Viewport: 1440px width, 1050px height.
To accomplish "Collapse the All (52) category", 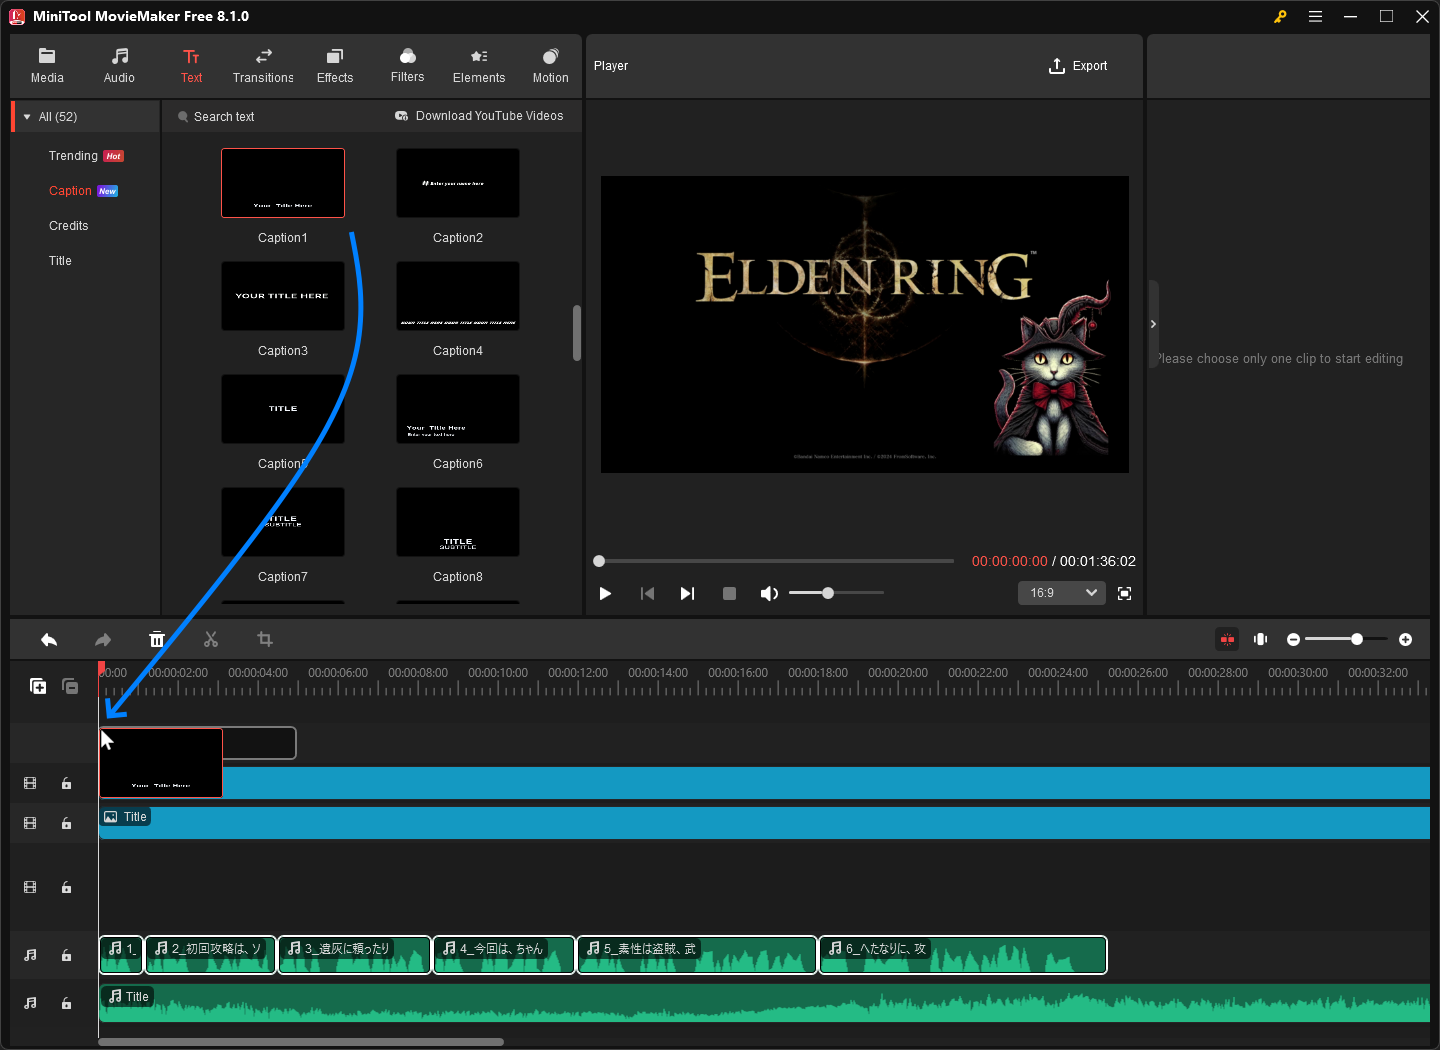I will [27, 117].
